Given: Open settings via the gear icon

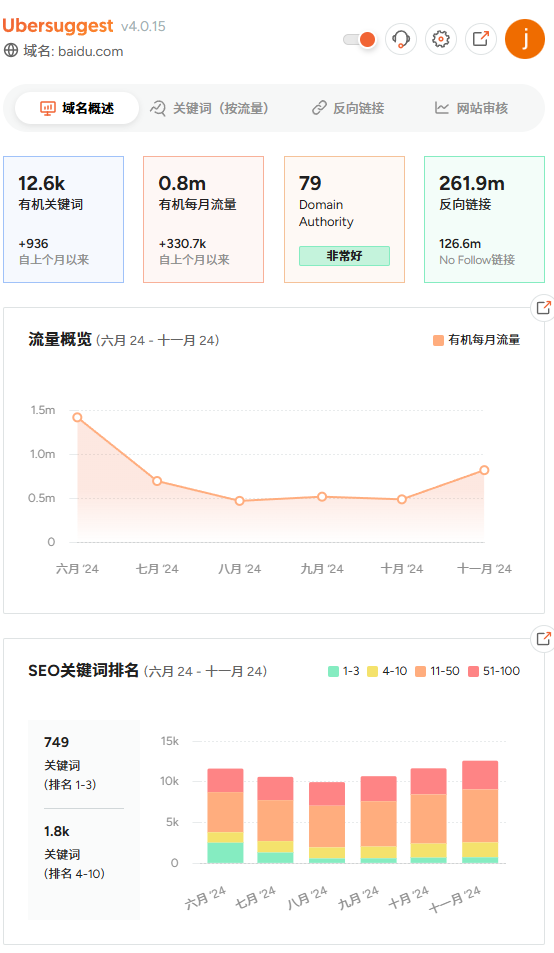Looking at the screenshot, I should coord(440,40).
